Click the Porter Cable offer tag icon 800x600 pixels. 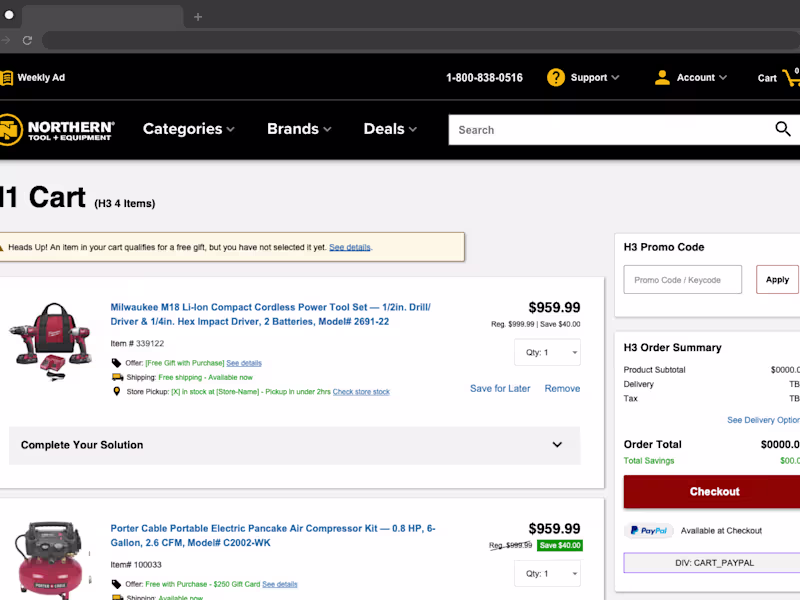click(x=116, y=584)
